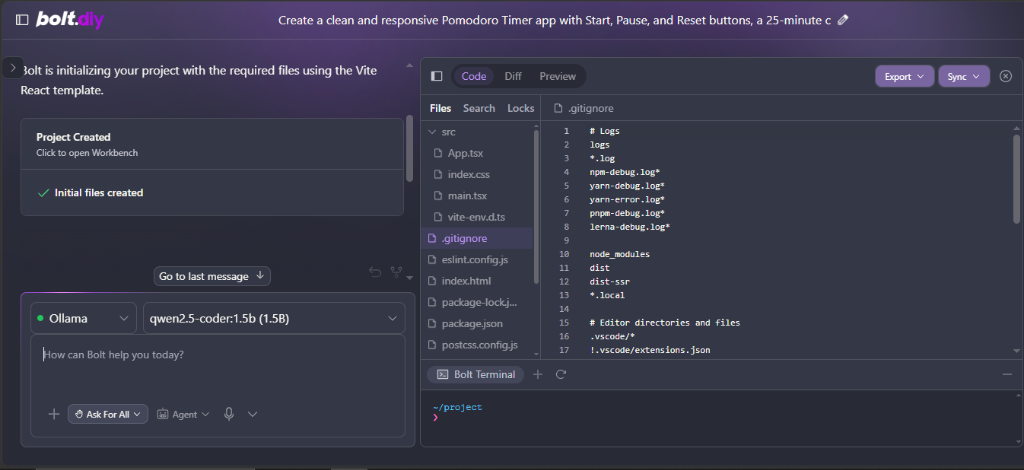Click the file tree scrollbar
1024x470 pixels.
tap(537, 206)
